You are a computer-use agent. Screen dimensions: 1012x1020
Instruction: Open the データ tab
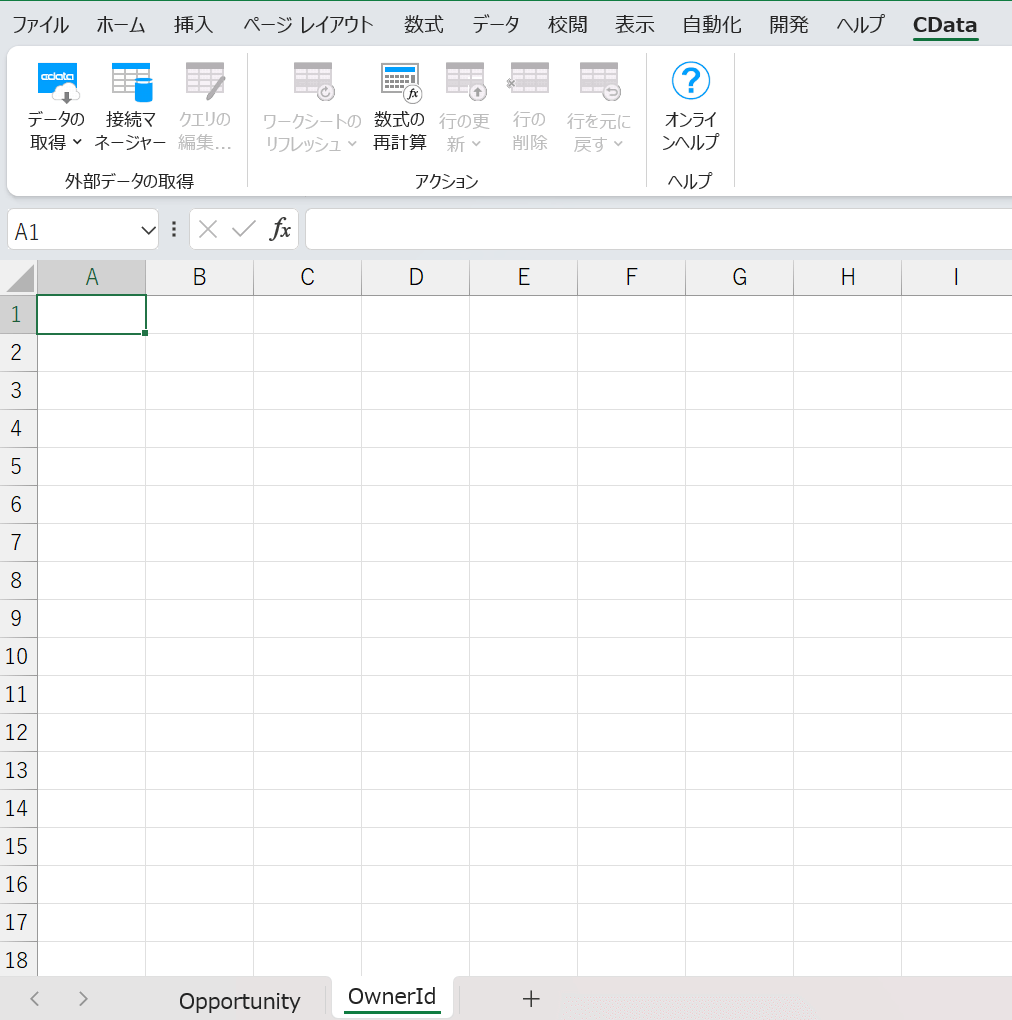(x=496, y=25)
